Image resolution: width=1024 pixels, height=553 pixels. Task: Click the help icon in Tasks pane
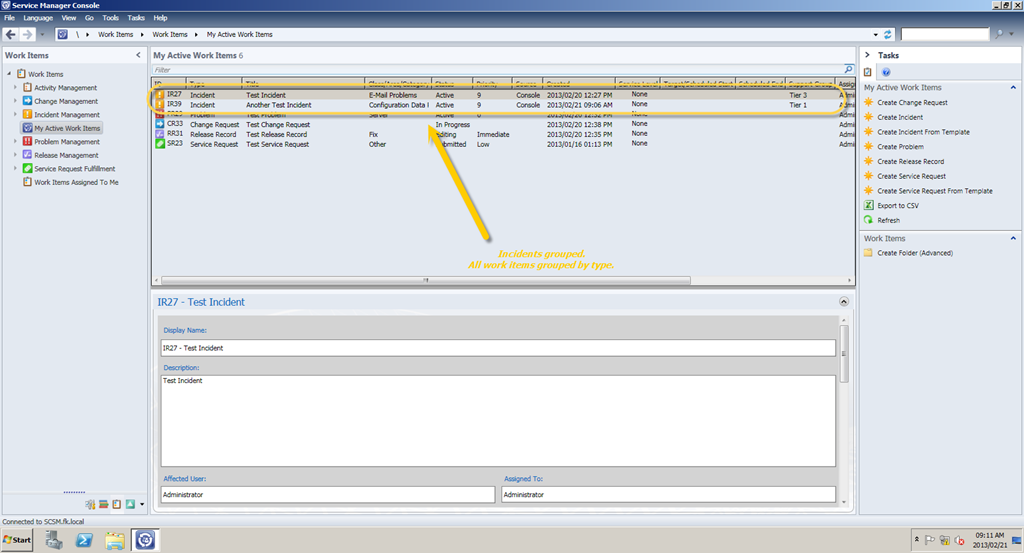[886, 72]
